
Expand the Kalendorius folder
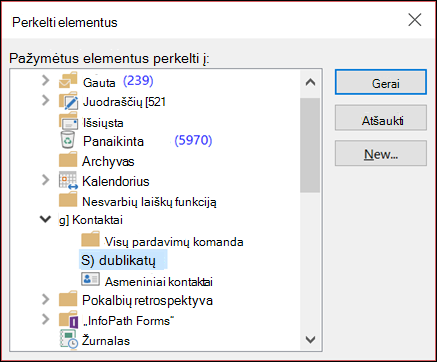46,180
